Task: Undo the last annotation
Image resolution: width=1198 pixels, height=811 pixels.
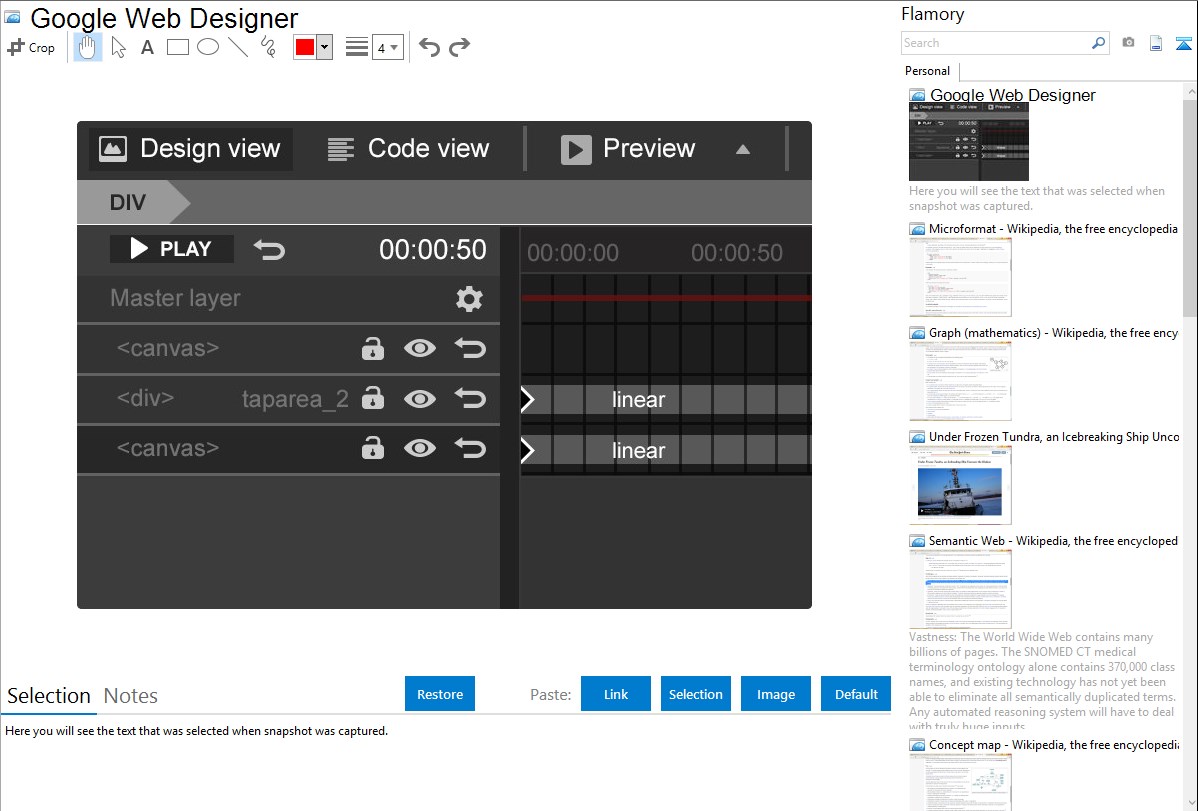Action: pos(429,47)
